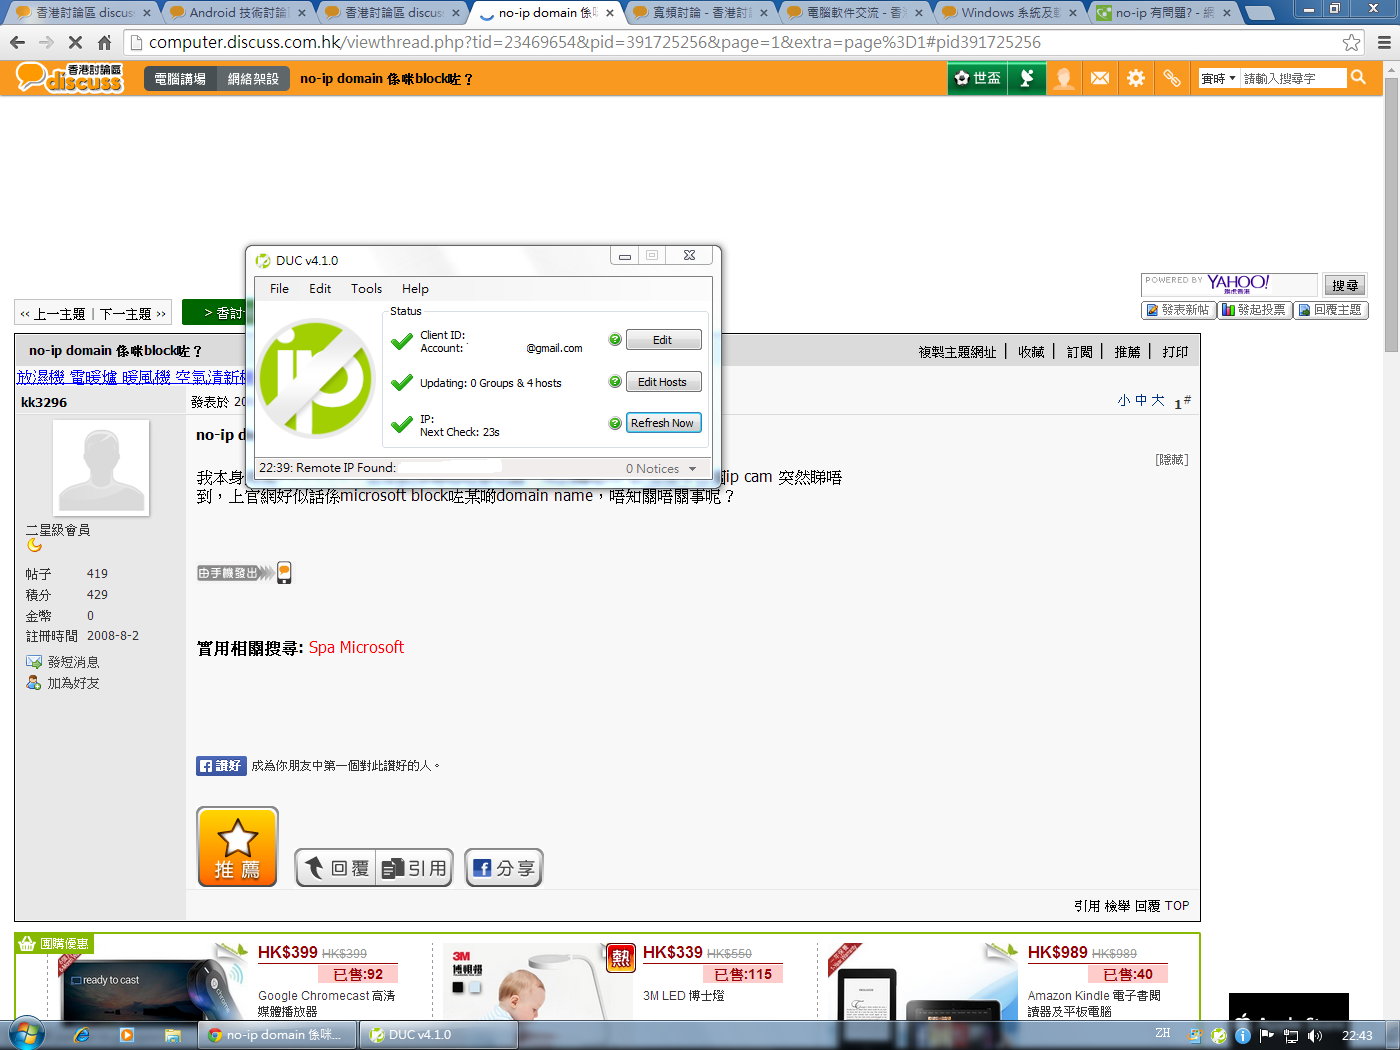Viewport: 1400px width, 1050px height.
Task: Click the Edit Hosts button
Action: point(663,382)
